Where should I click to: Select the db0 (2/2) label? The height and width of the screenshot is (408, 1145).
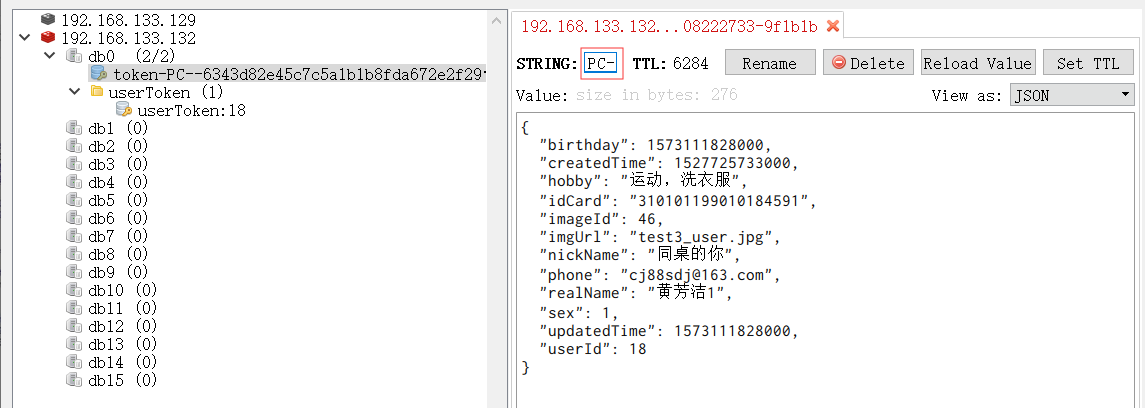point(131,55)
